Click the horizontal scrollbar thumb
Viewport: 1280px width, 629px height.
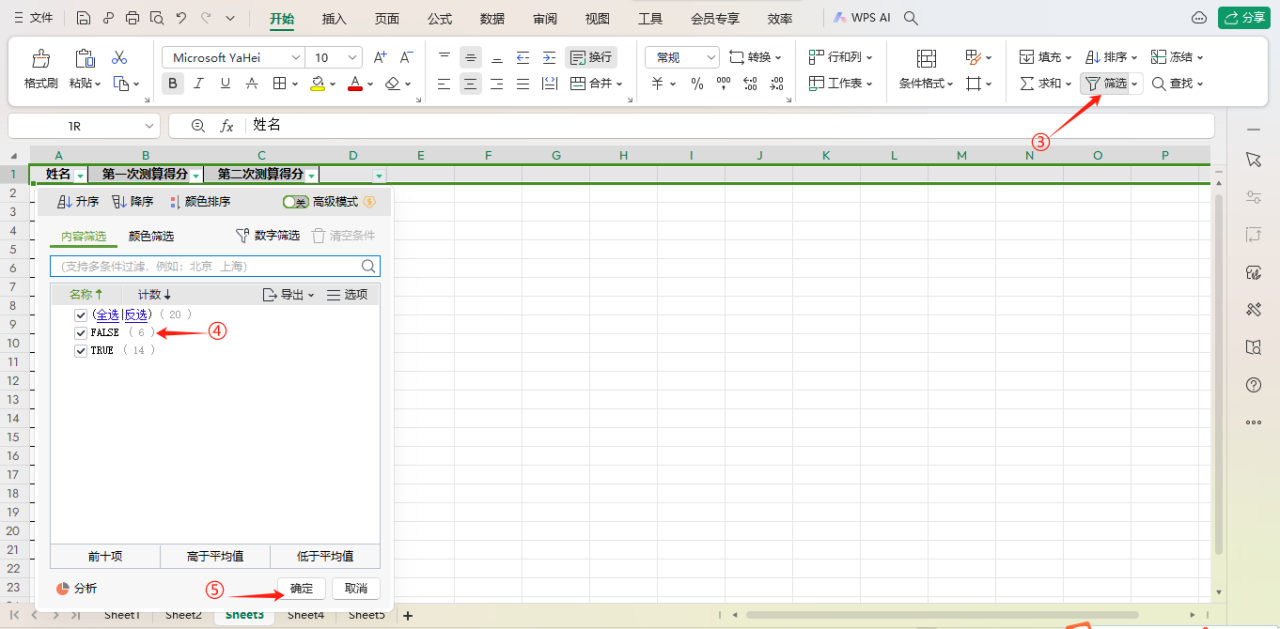pyautogui.click(x=941, y=615)
